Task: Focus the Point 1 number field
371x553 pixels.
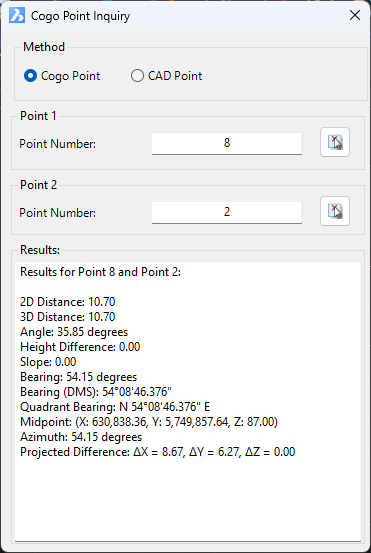Action: (x=227, y=143)
